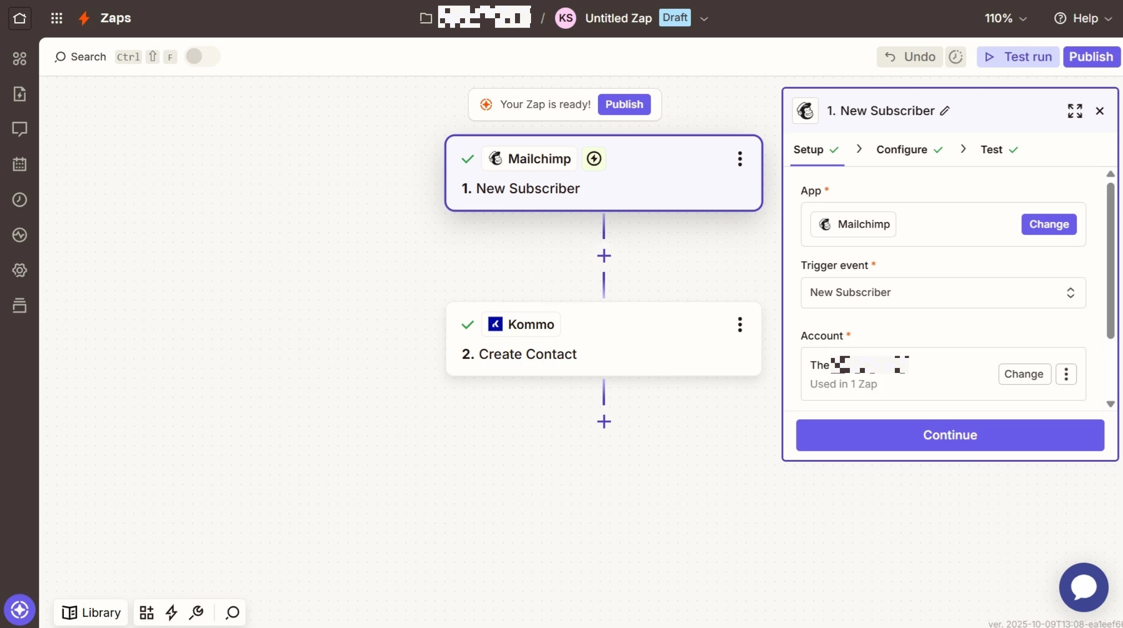Open the three-dot menu on Kommo step
The width and height of the screenshot is (1123, 628).
[x=739, y=325]
